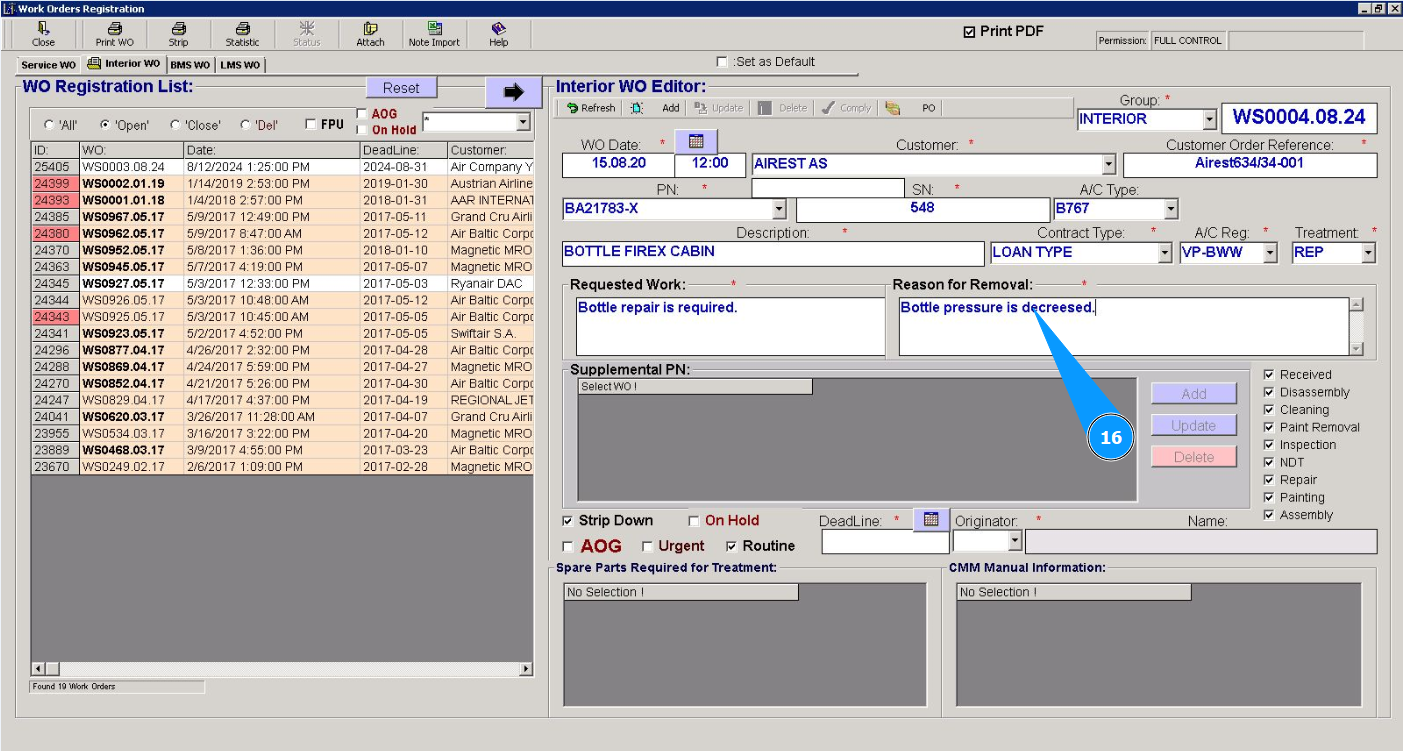Expand the Customer dropdown
Image resolution: width=1403 pixels, height=751 pixels.
coord(1107,164)
